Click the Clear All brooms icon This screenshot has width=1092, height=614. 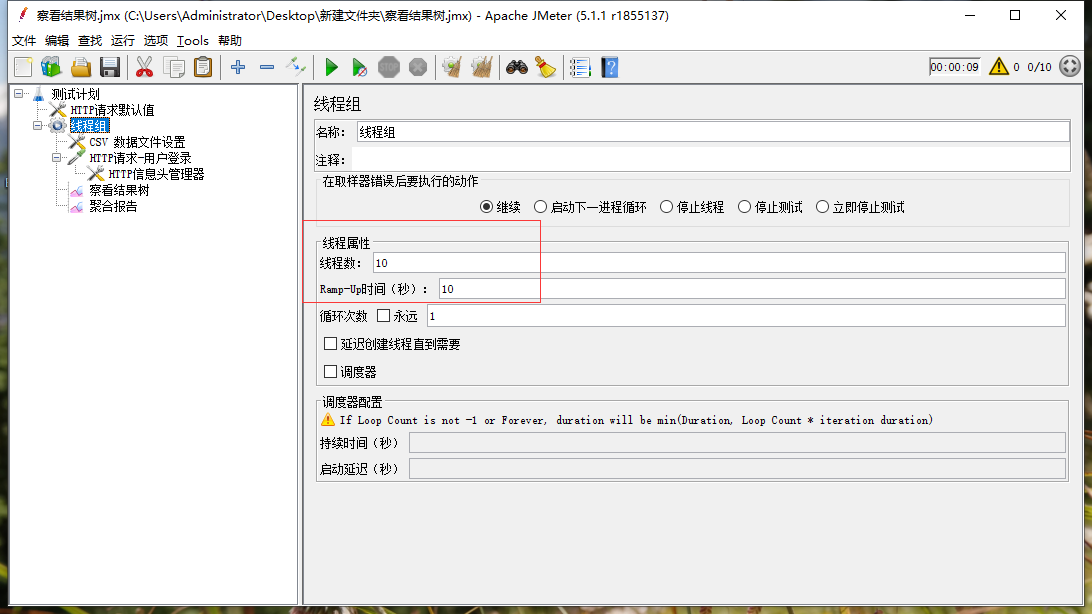(x=482, y=68)
